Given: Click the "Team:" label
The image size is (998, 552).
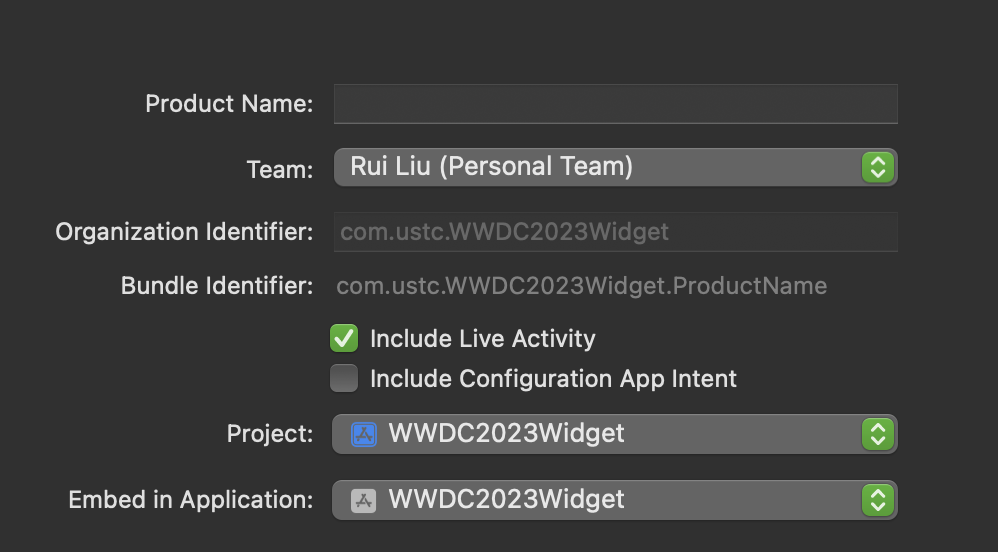Looking at the screenshot, I should 279,169.
